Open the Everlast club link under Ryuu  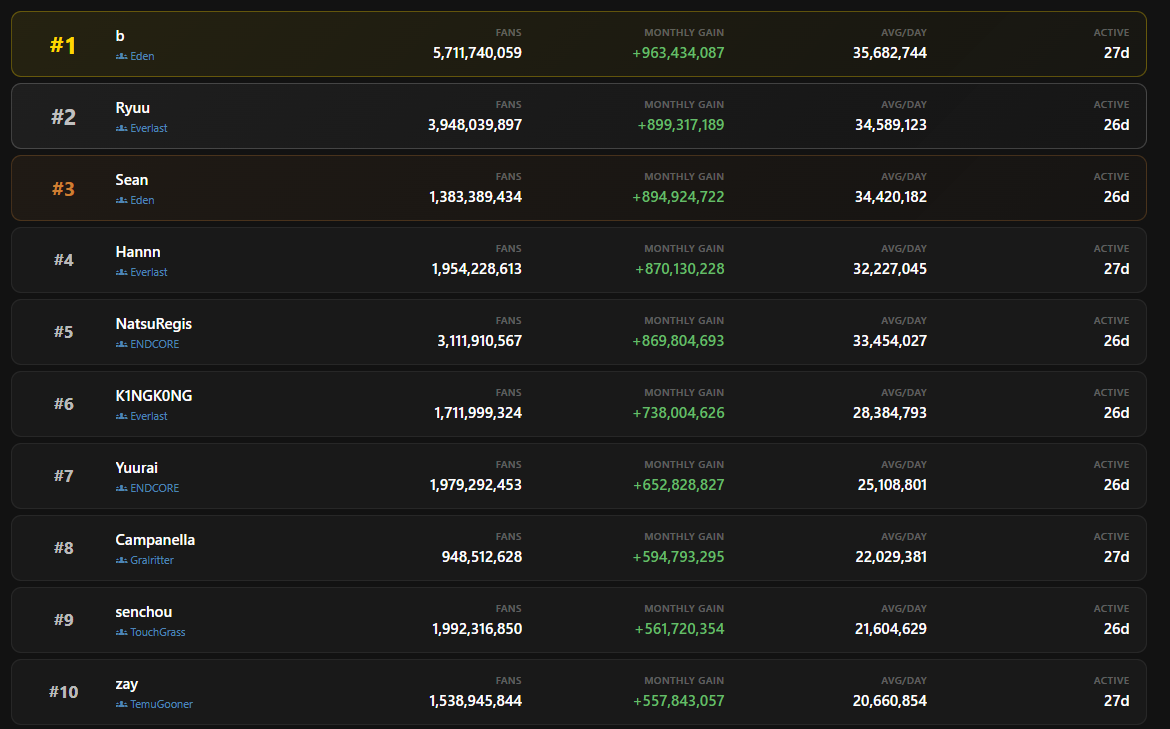click(149, 128)
